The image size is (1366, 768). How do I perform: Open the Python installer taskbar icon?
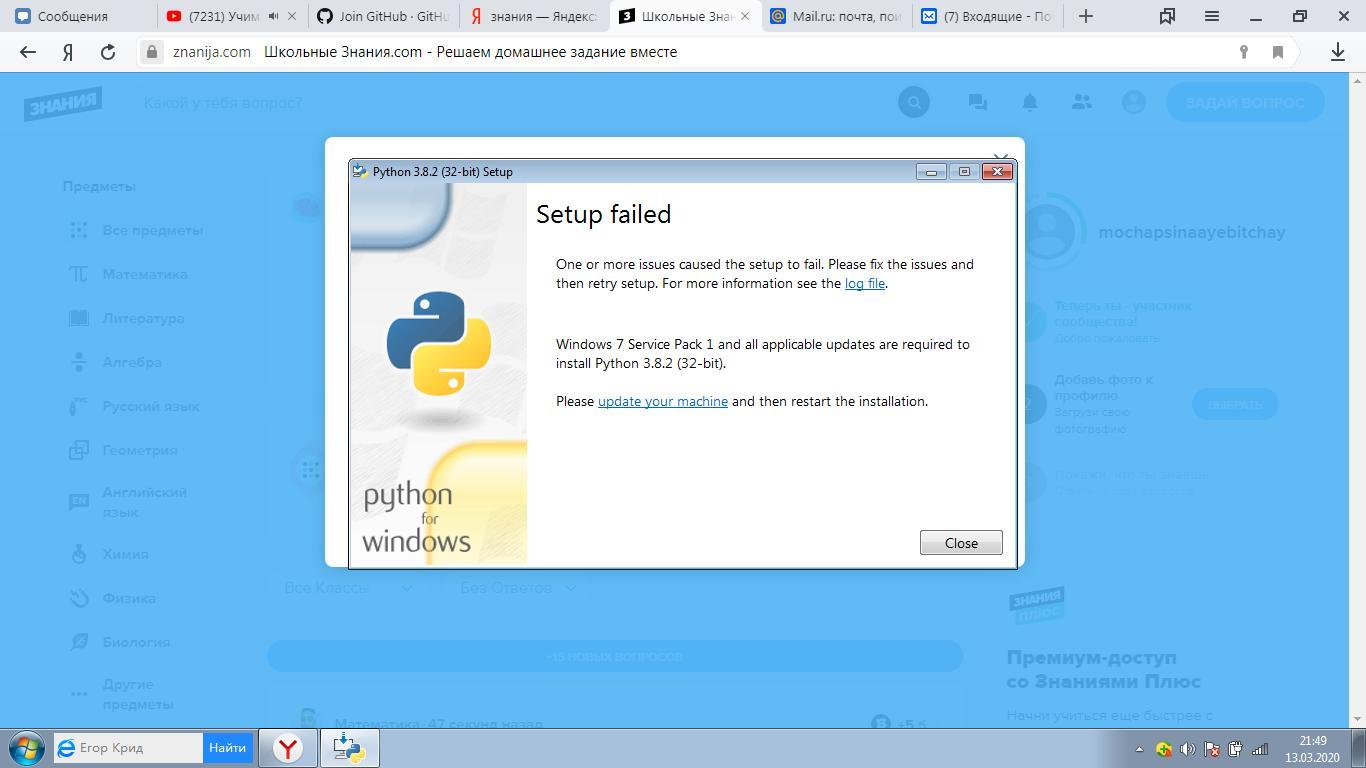click(x=349, y=748)
